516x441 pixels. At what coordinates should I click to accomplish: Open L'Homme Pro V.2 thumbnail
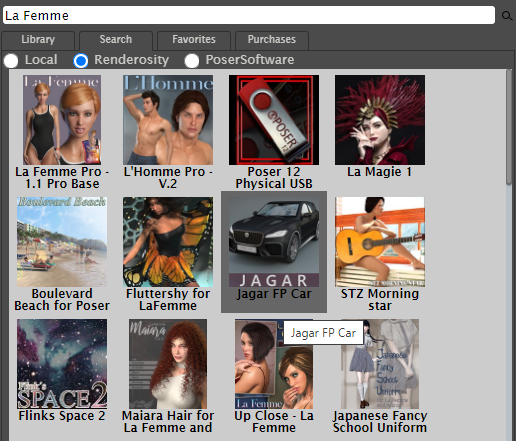(x=168, y=120)
